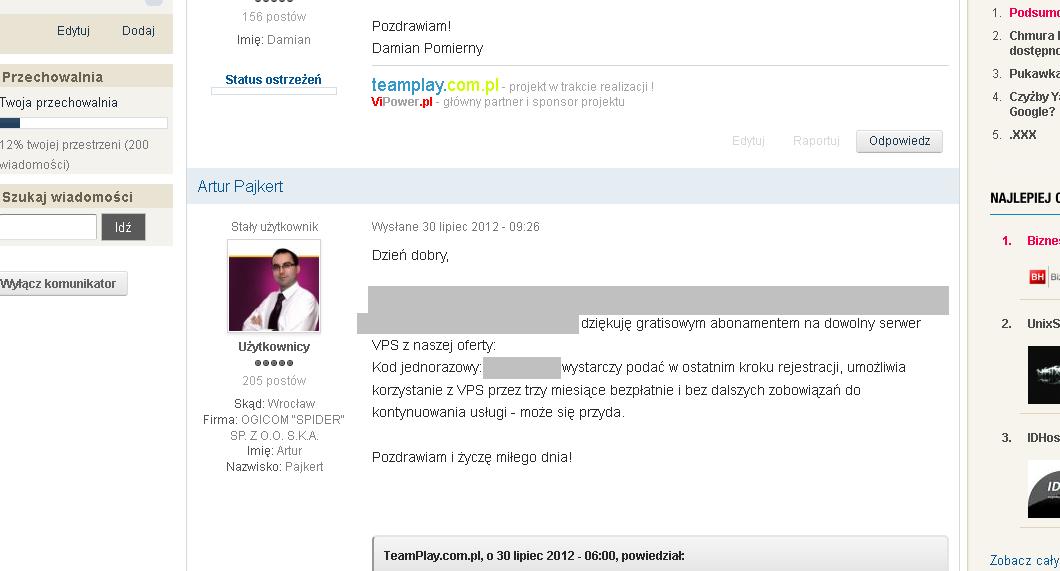This screenshot has height=571, width=1060.
Task: Open the ViPower.pl sponsor logo
Action: point(402,102)
